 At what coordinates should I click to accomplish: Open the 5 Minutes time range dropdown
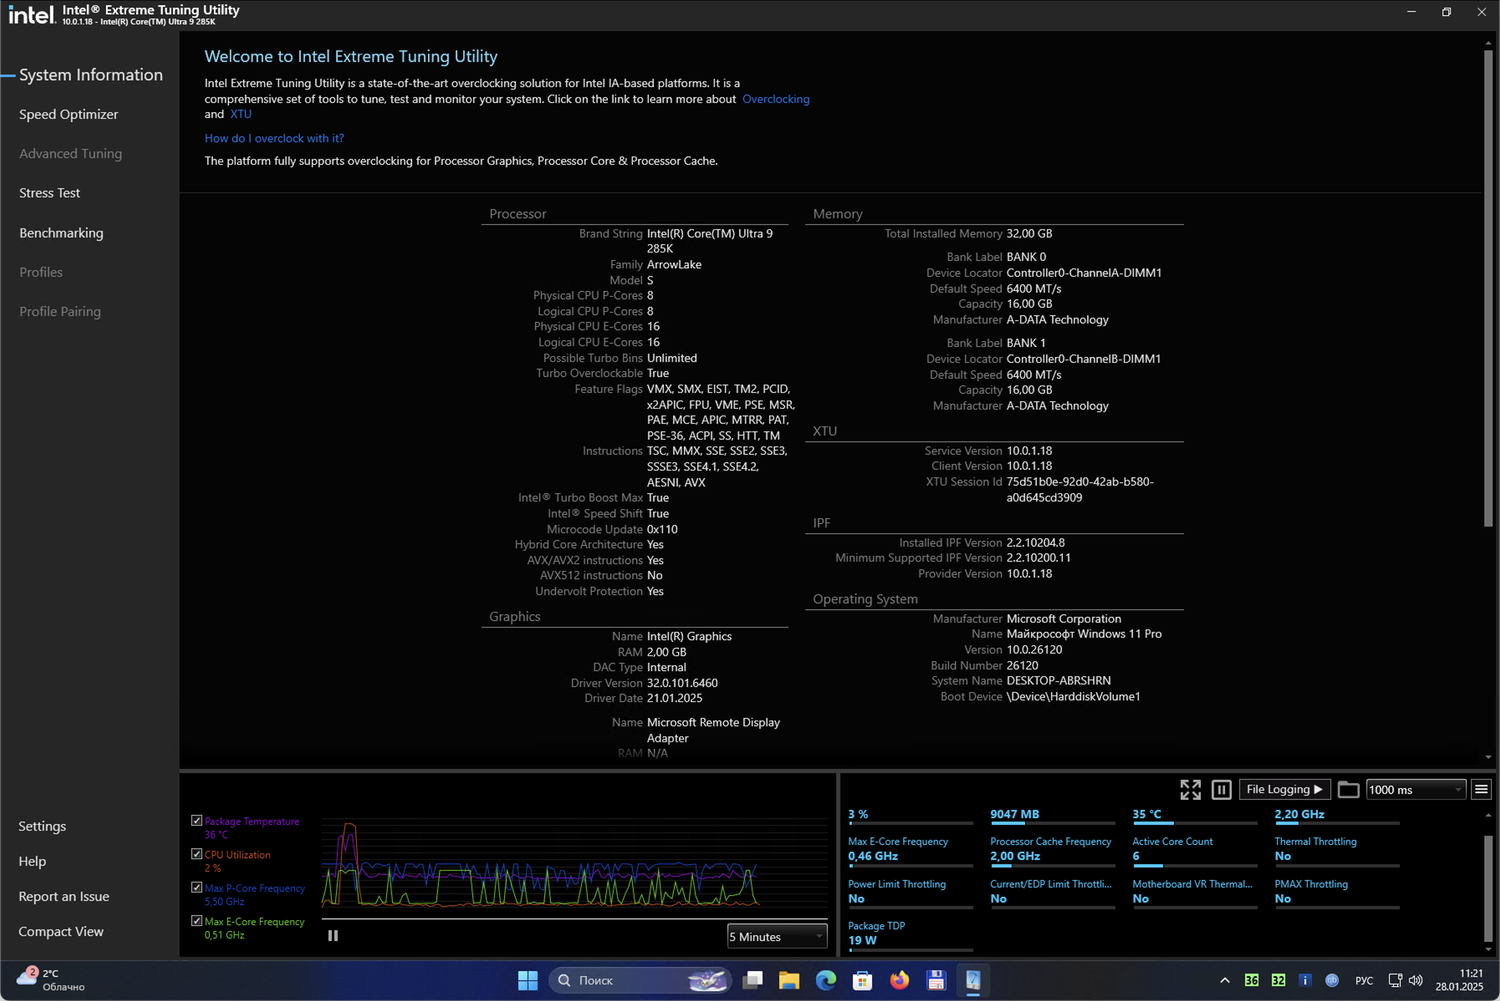(777, 937)
